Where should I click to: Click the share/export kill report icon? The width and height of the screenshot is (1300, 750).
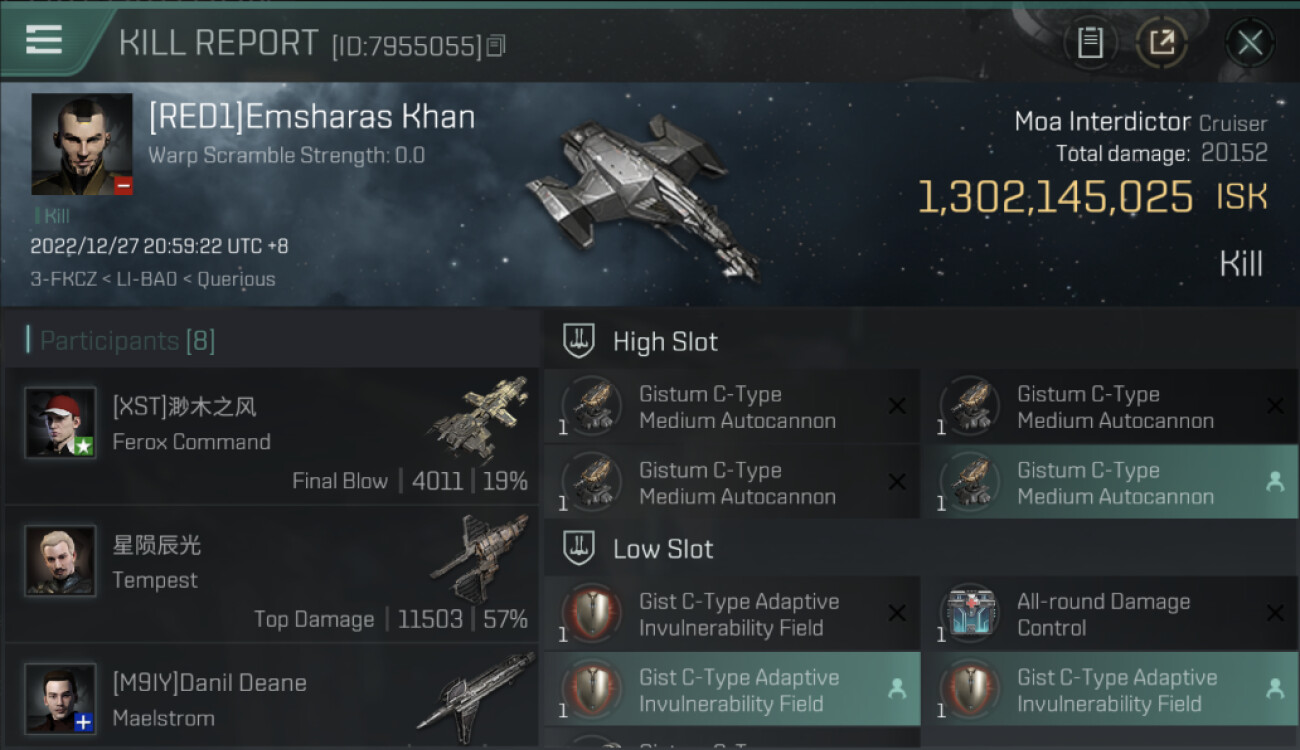pyautogui.click(x=1162, y=42)
